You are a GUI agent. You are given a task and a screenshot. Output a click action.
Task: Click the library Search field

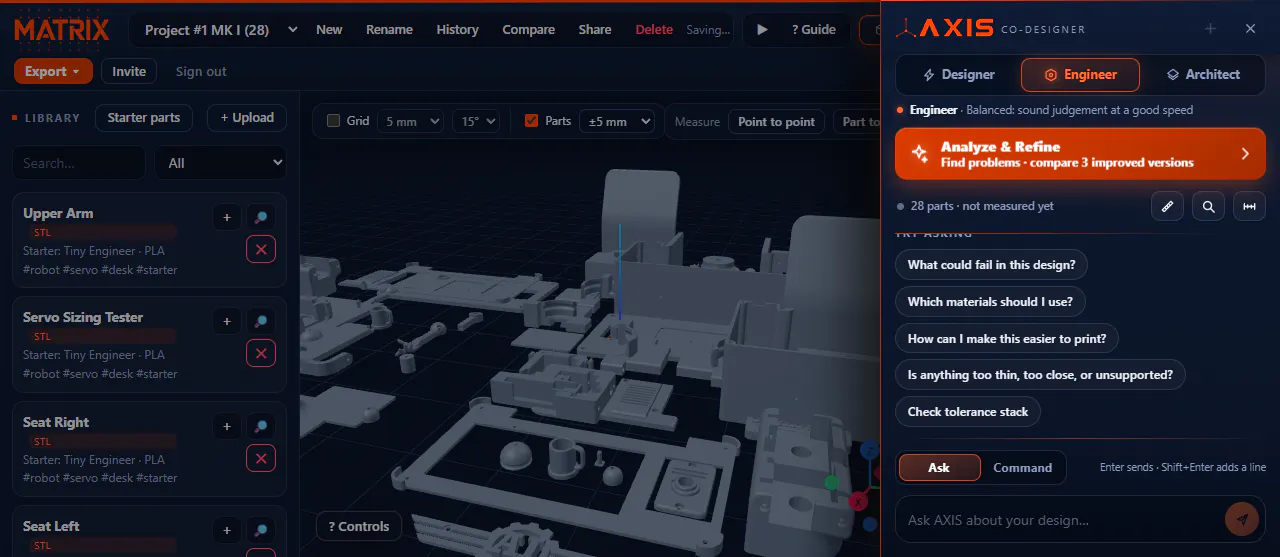79,163
